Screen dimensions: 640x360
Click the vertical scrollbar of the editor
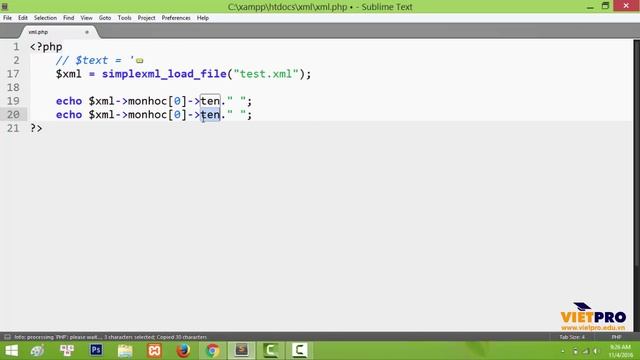pos(636,153)
